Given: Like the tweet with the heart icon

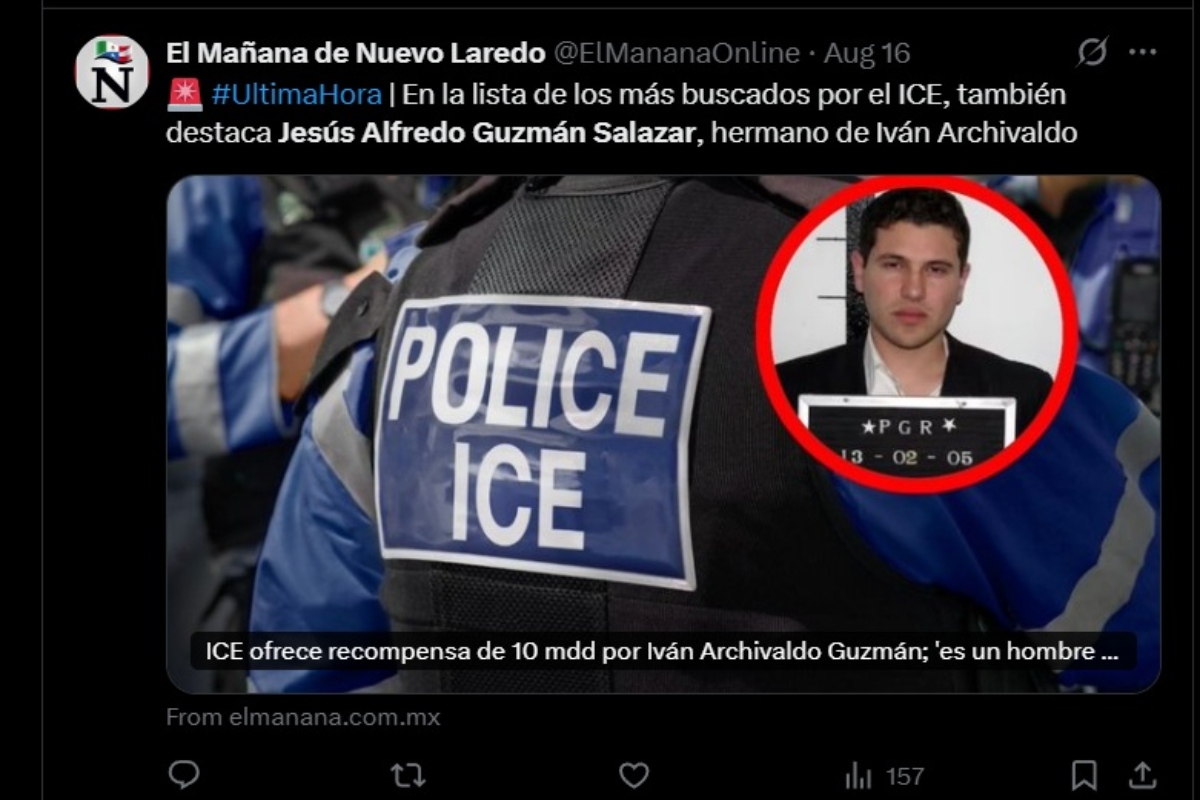Looking at the screenshot, I should point(634,774).
